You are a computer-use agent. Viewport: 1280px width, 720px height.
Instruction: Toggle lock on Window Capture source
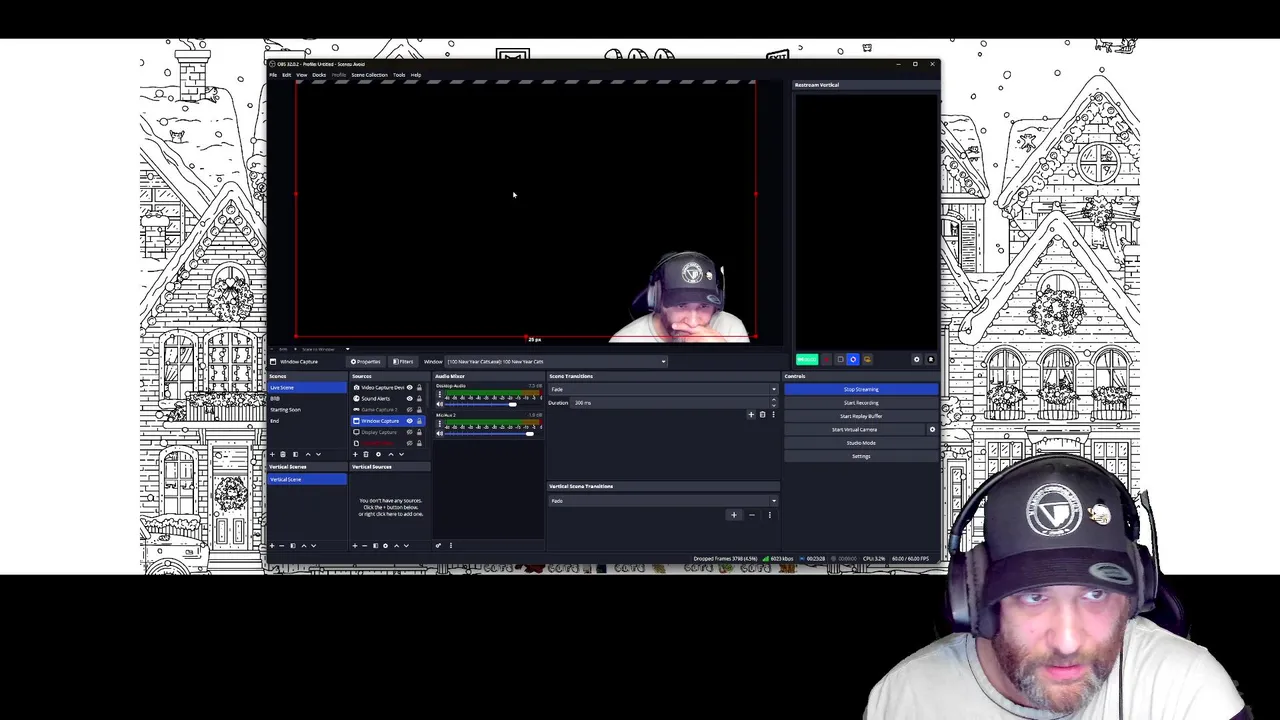pyautogui.click(x=419, y=421)
